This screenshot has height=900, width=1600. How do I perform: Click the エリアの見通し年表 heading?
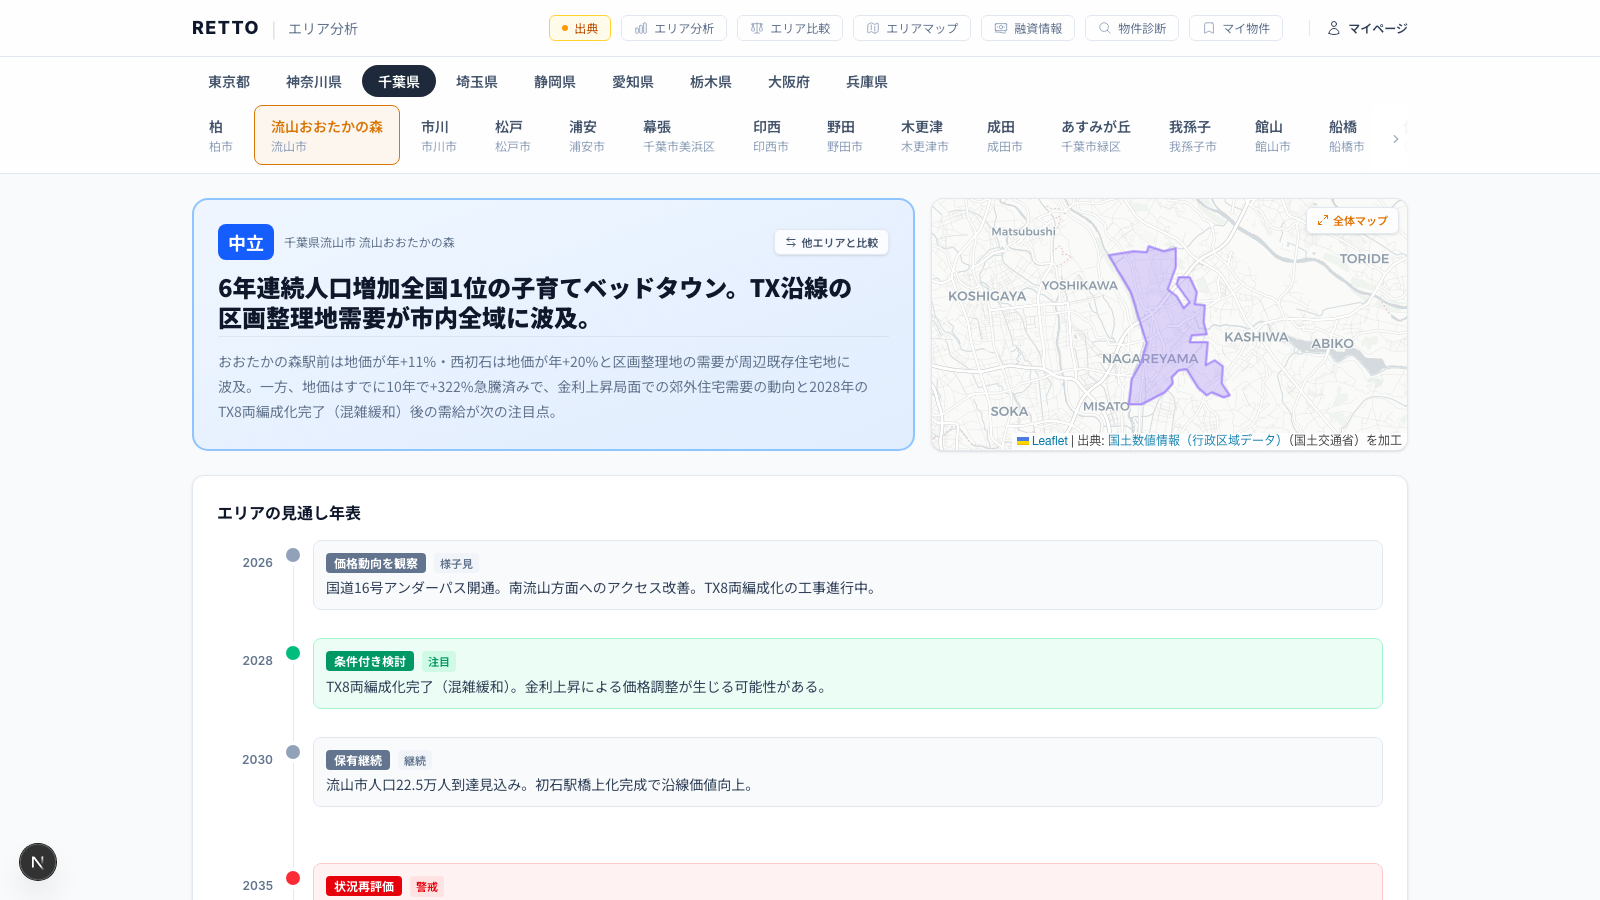click(289, 513)
